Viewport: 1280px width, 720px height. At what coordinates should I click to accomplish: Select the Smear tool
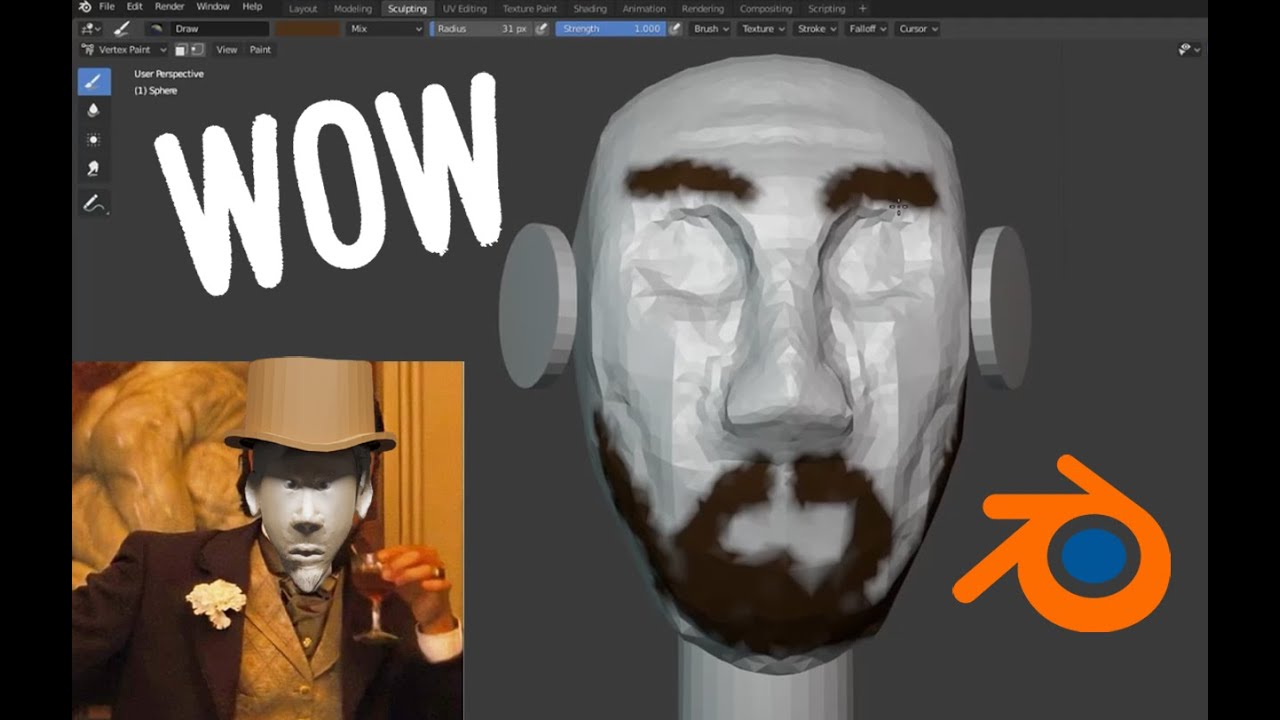click(x=94, y=169)
